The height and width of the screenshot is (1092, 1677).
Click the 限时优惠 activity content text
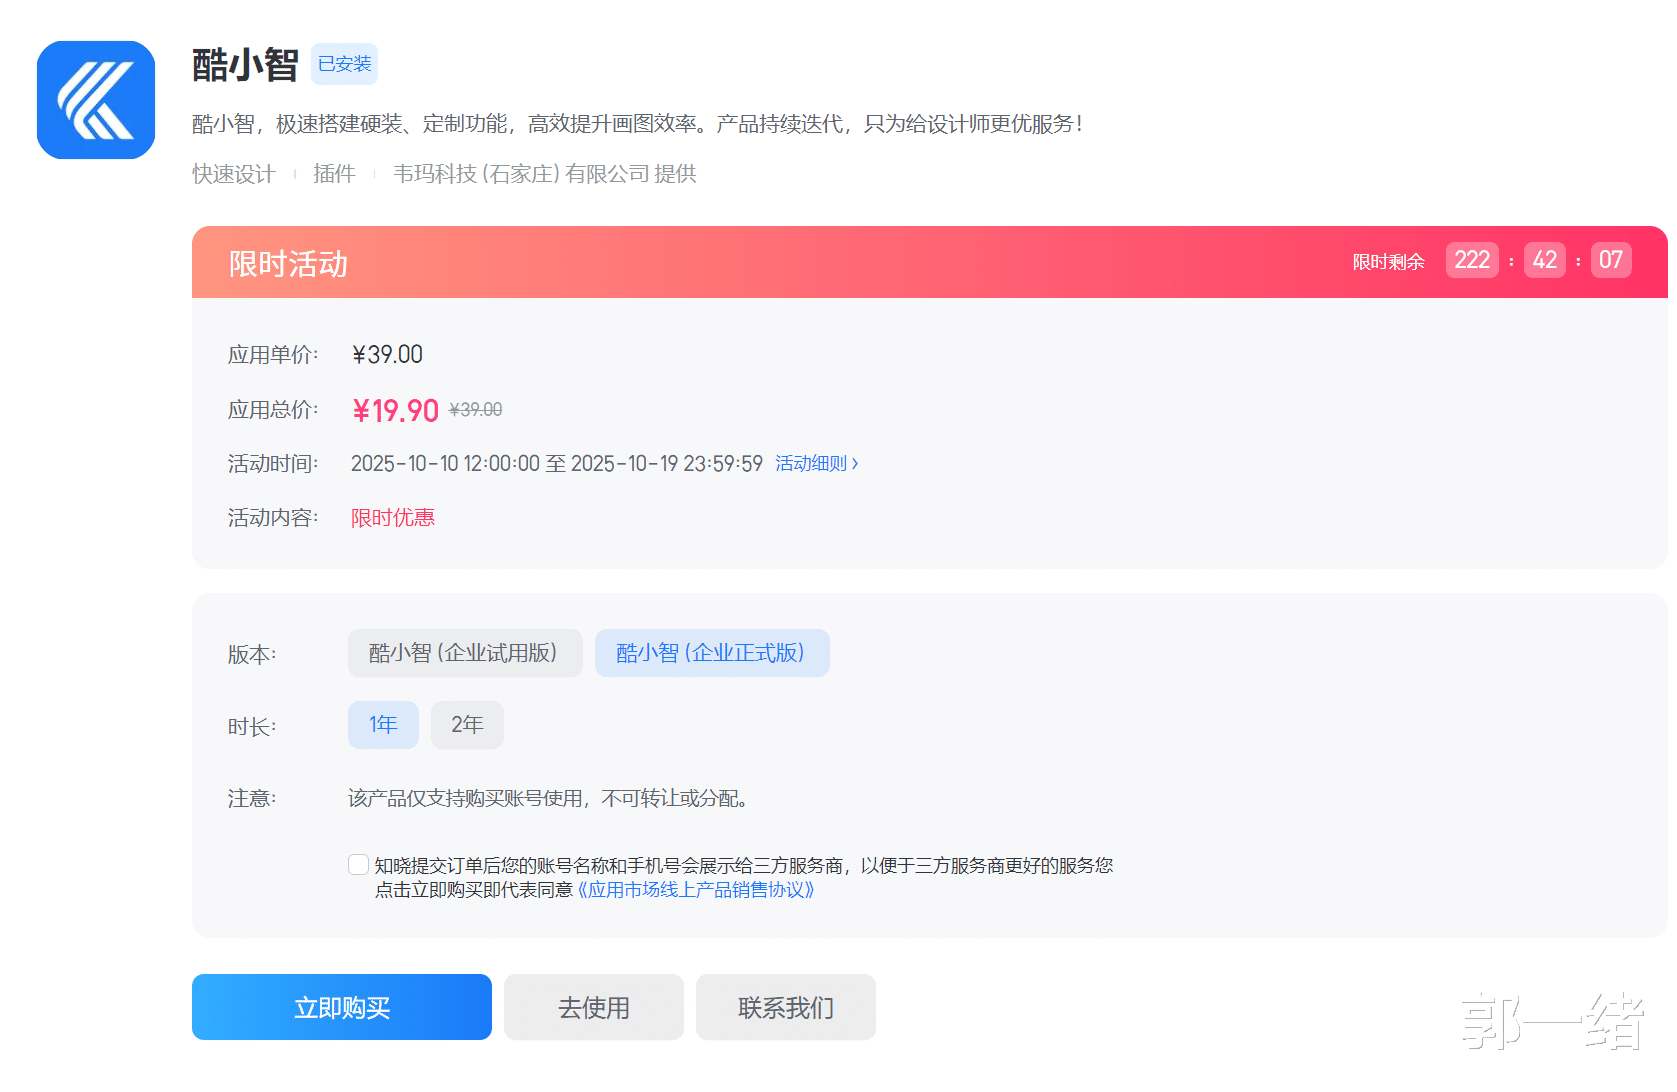coord(393,518)
